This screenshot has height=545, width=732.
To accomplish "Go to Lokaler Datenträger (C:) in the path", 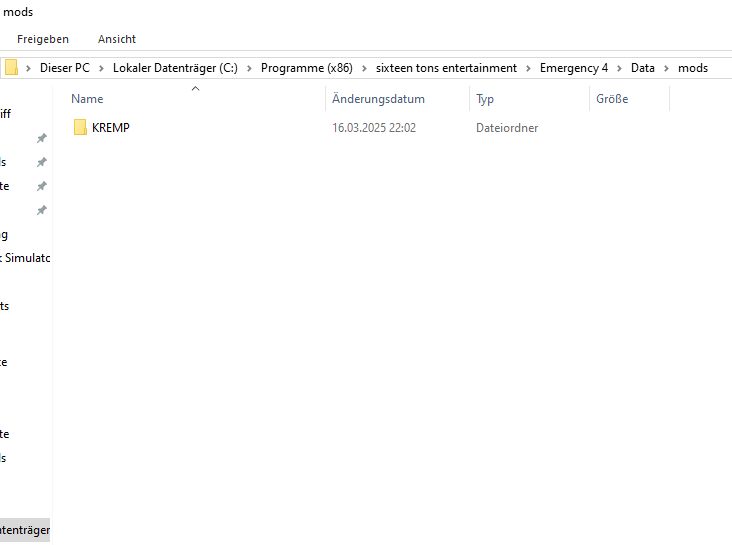I will pos(174,68).
